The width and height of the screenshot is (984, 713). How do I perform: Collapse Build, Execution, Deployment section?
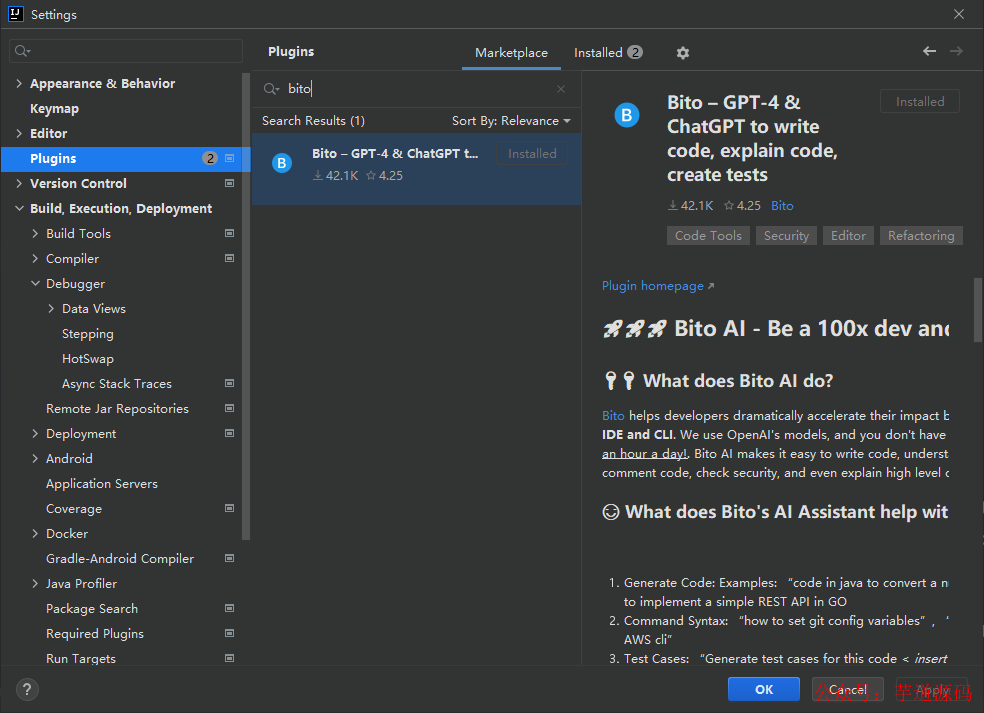pos(19,208)
